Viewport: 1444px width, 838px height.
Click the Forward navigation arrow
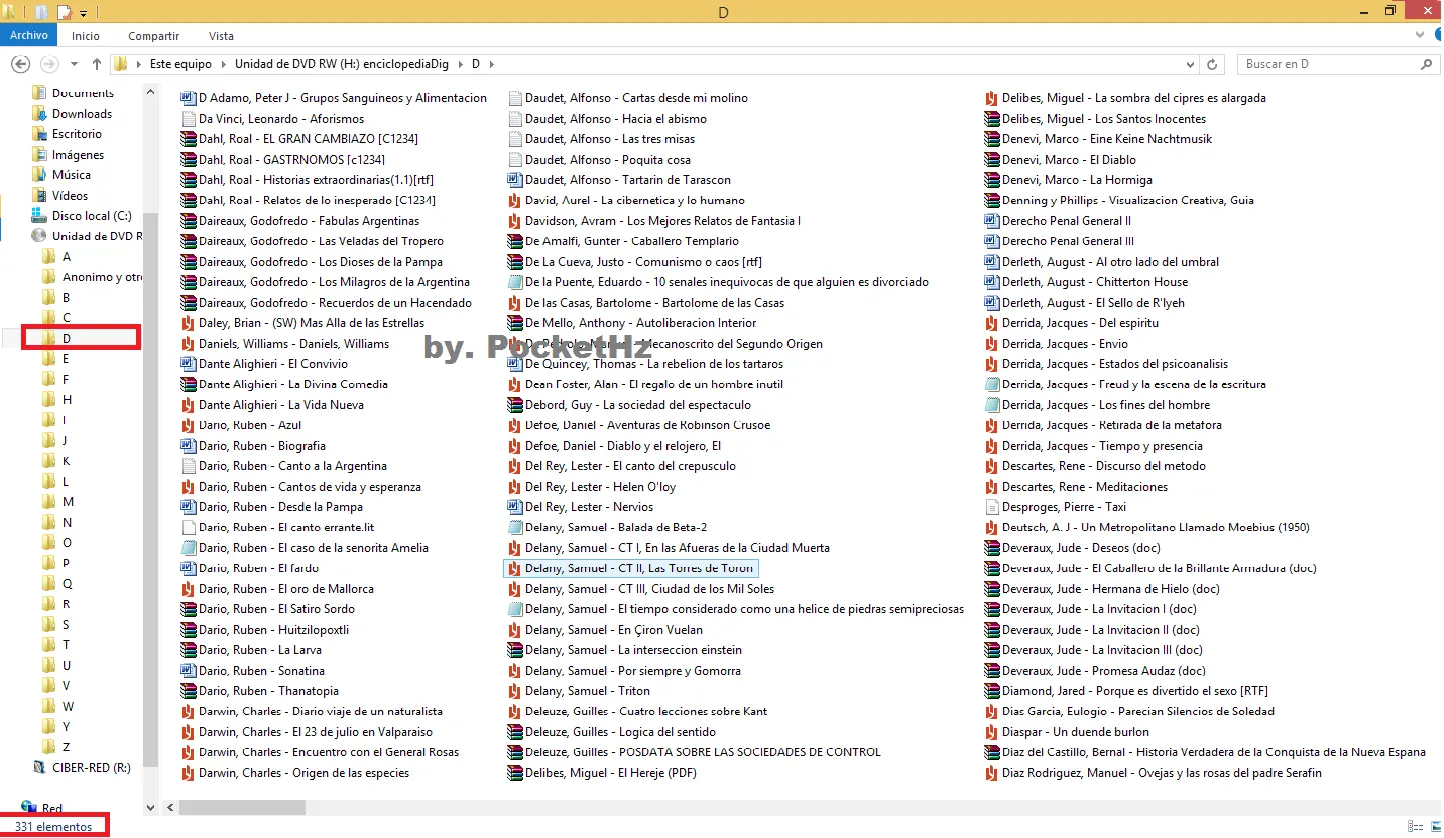[48, 64]
